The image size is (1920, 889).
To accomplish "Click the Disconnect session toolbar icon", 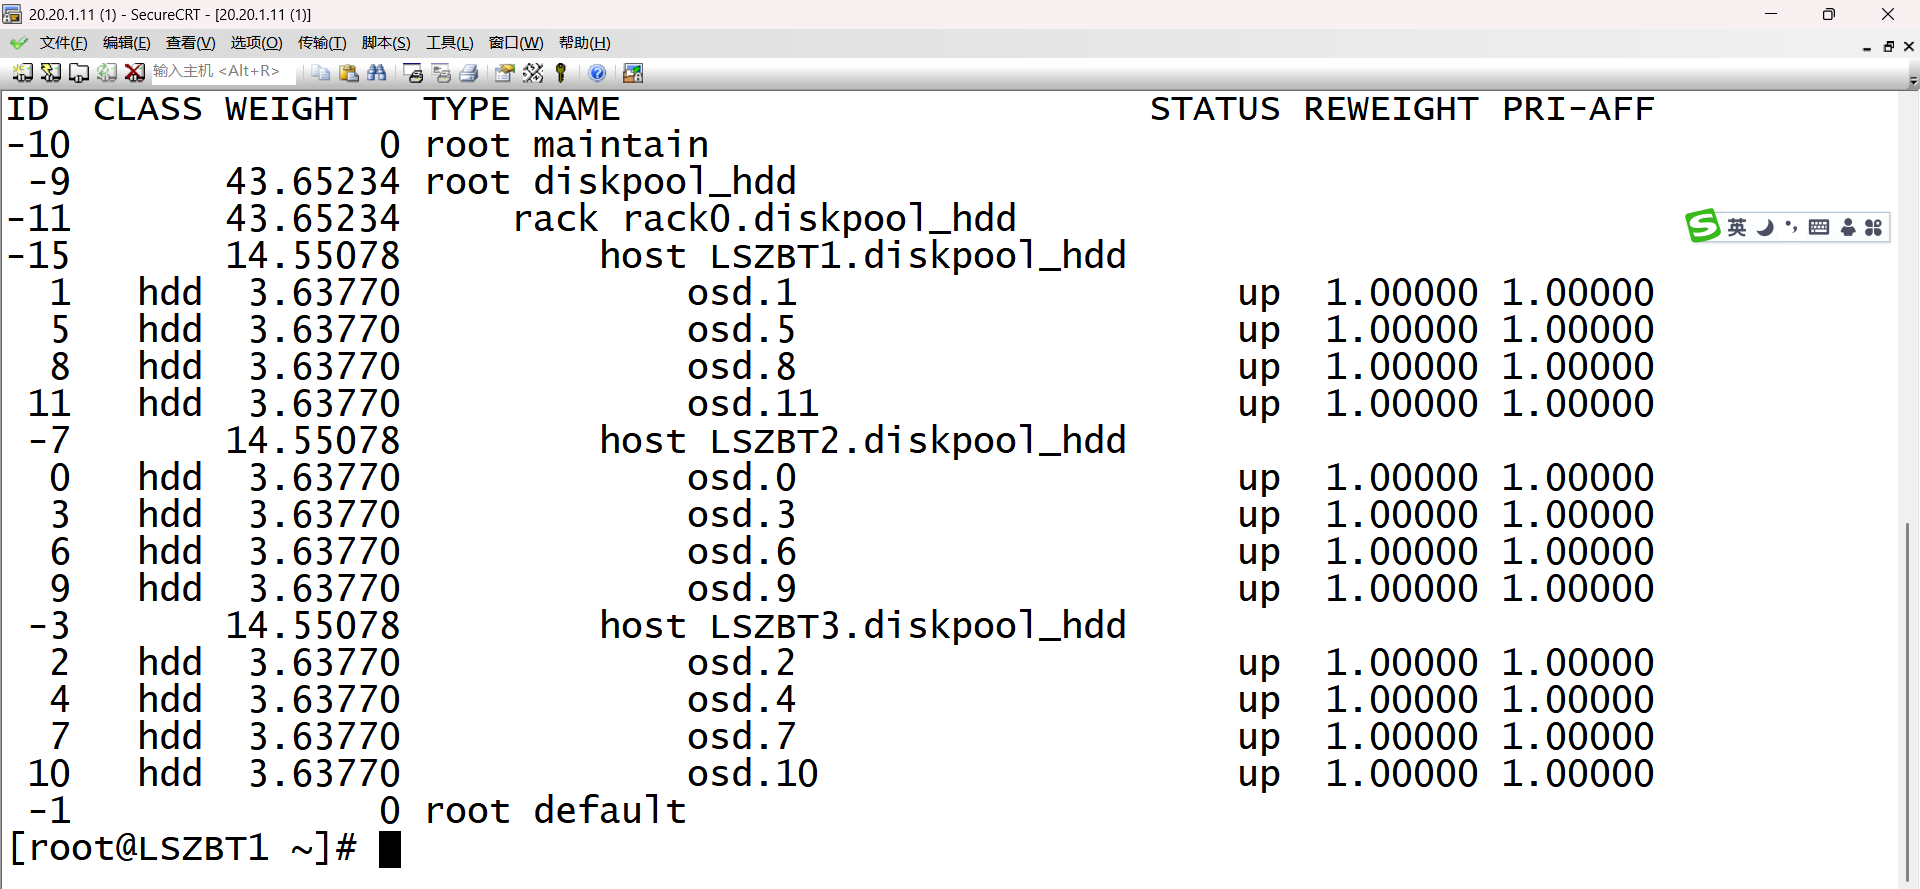I will tap(134, 73).
